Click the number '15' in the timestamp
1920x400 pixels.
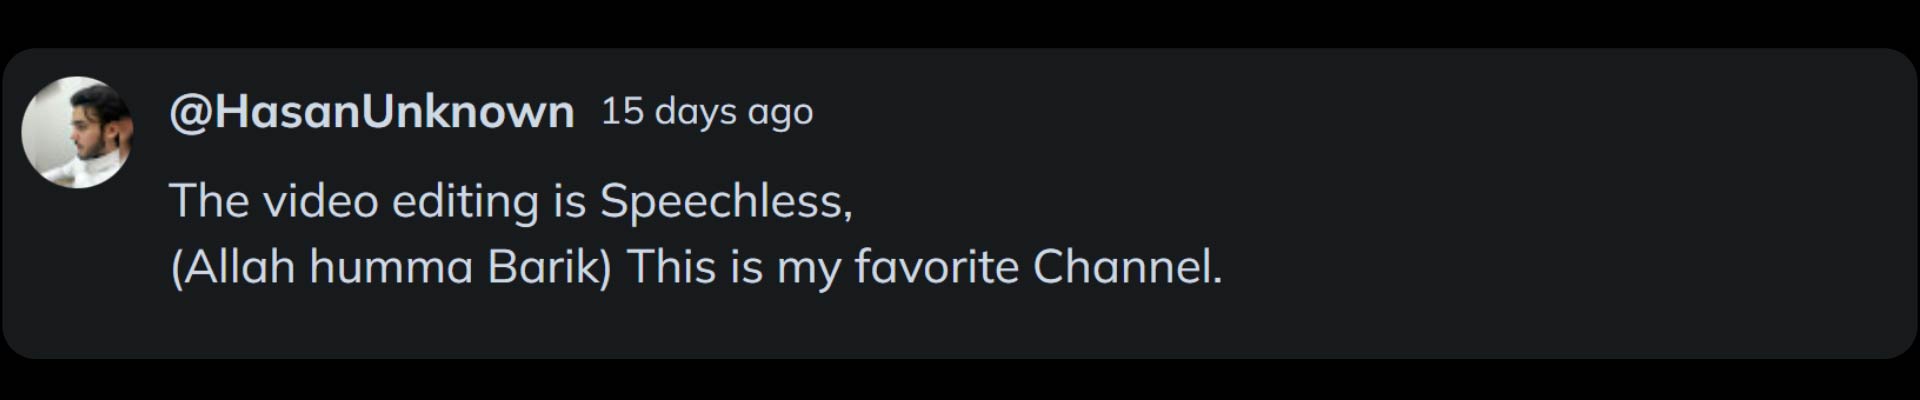(621, 111)
